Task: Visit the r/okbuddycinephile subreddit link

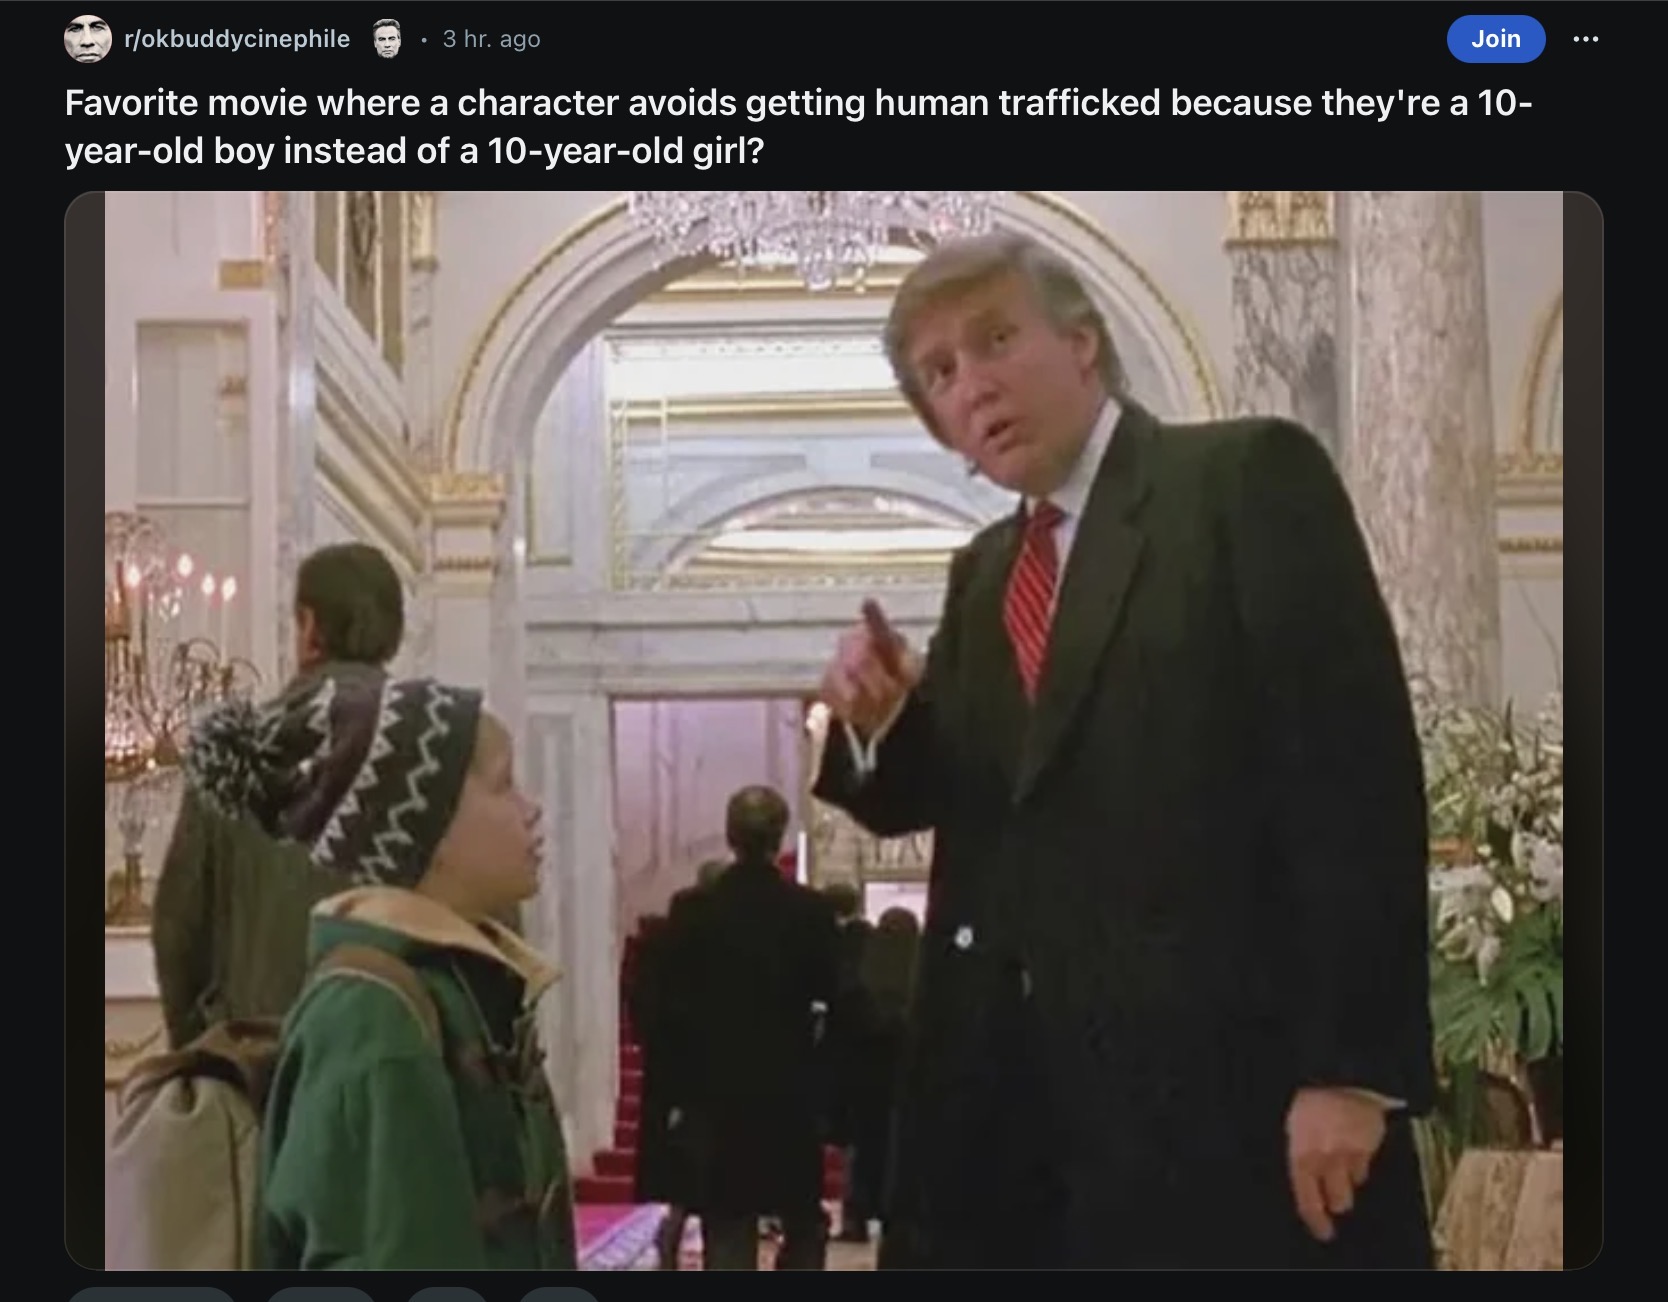Action: coord(236,39)
